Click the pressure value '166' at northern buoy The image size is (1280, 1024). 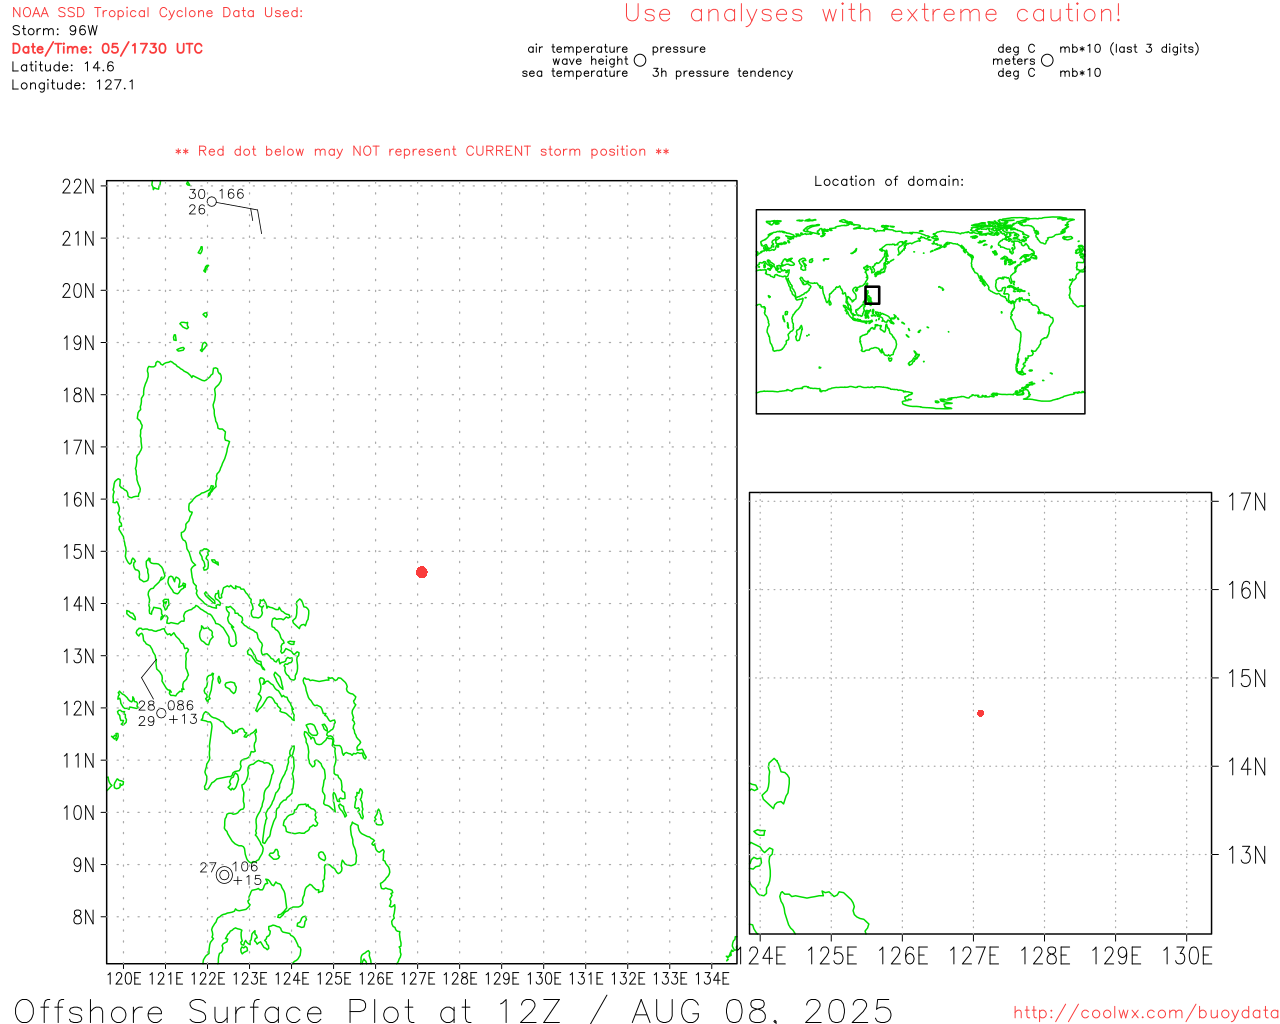pos(231,194)
